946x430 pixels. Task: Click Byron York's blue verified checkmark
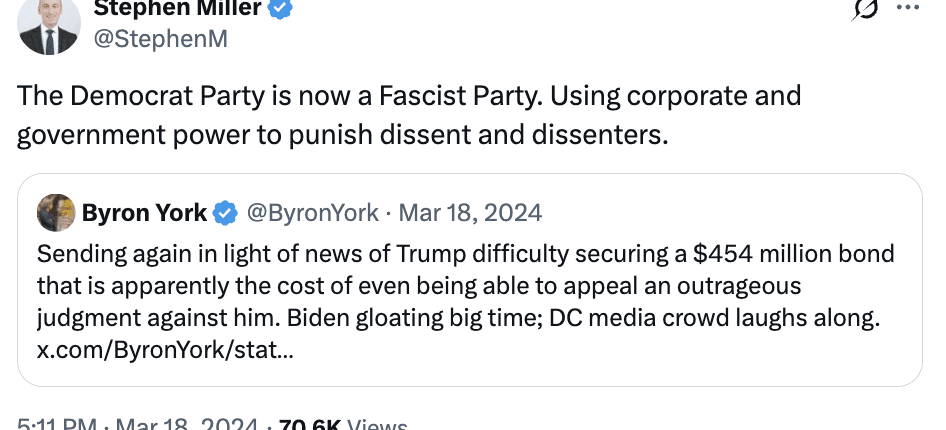pos(227,212)
